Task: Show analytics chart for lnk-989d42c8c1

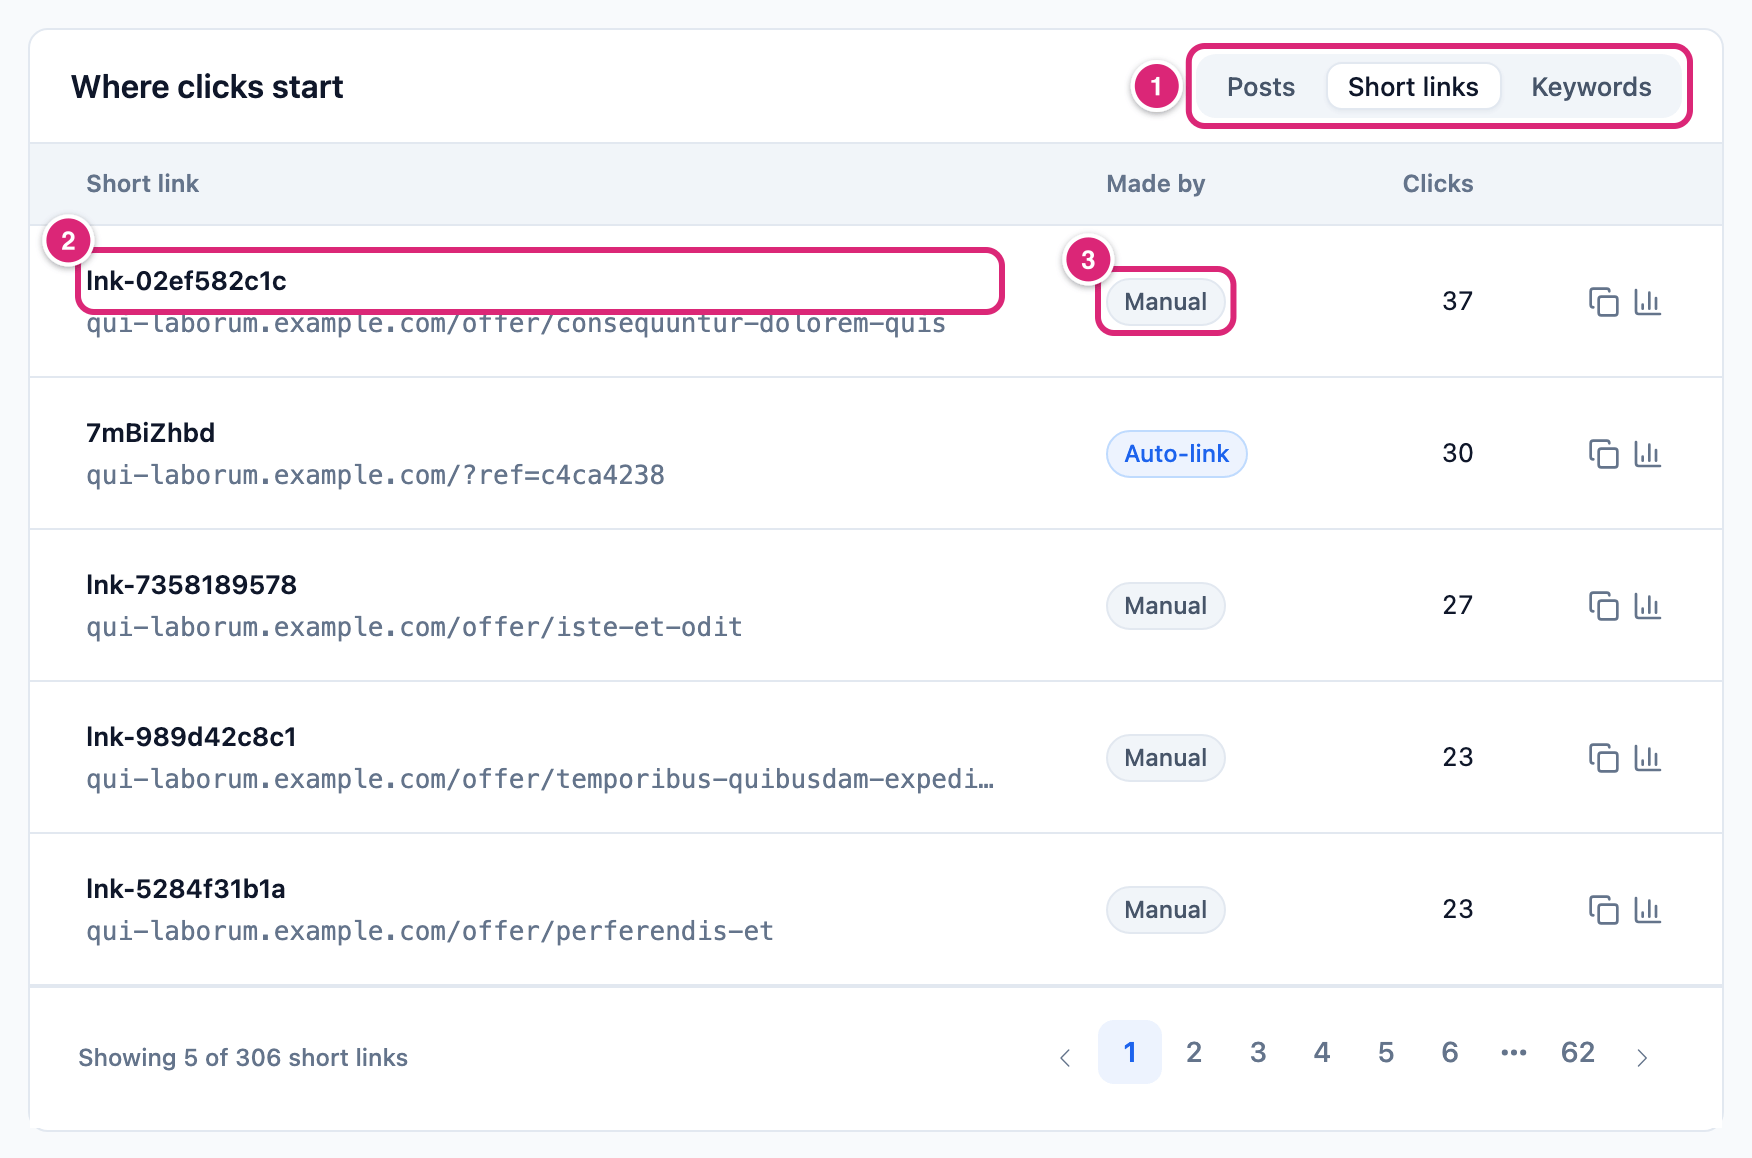Action: coord(1647,758)
